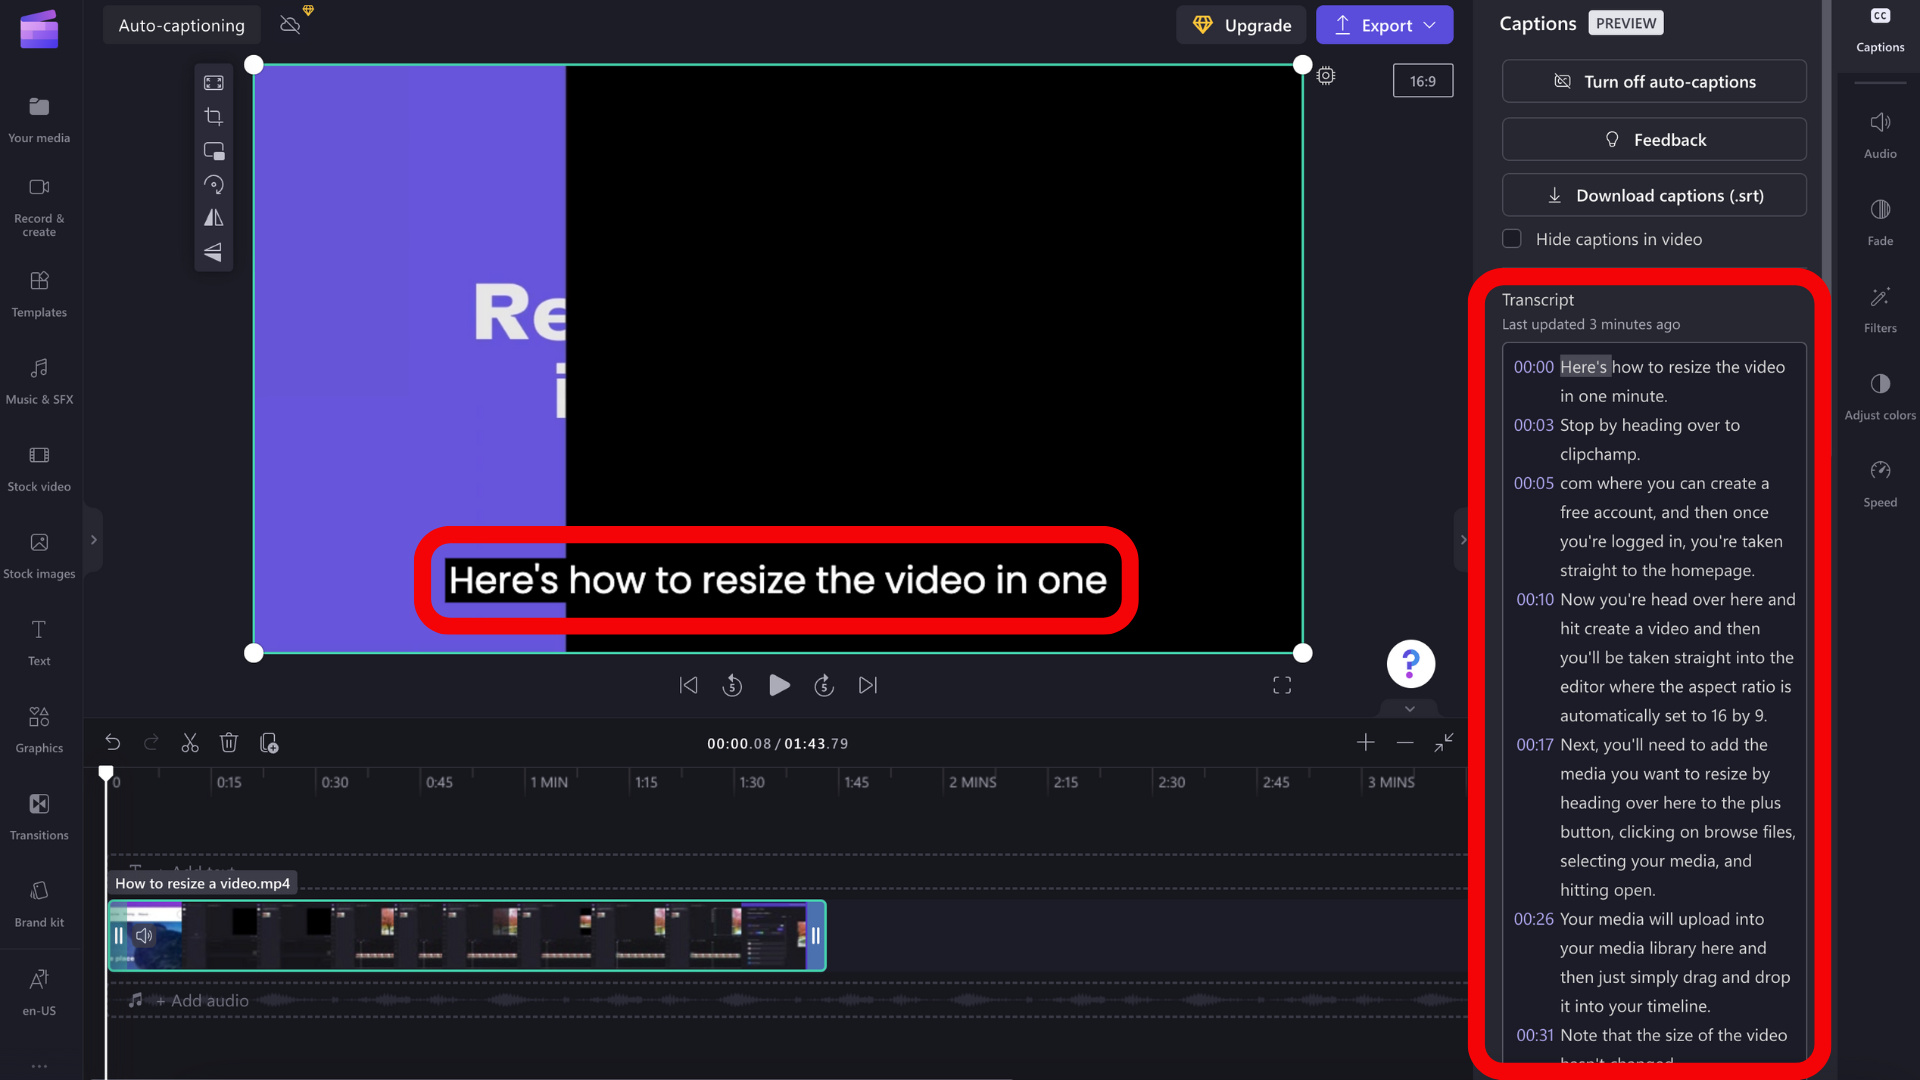
Task: Select the picture-in-picture icon
Action: (213, 151)
